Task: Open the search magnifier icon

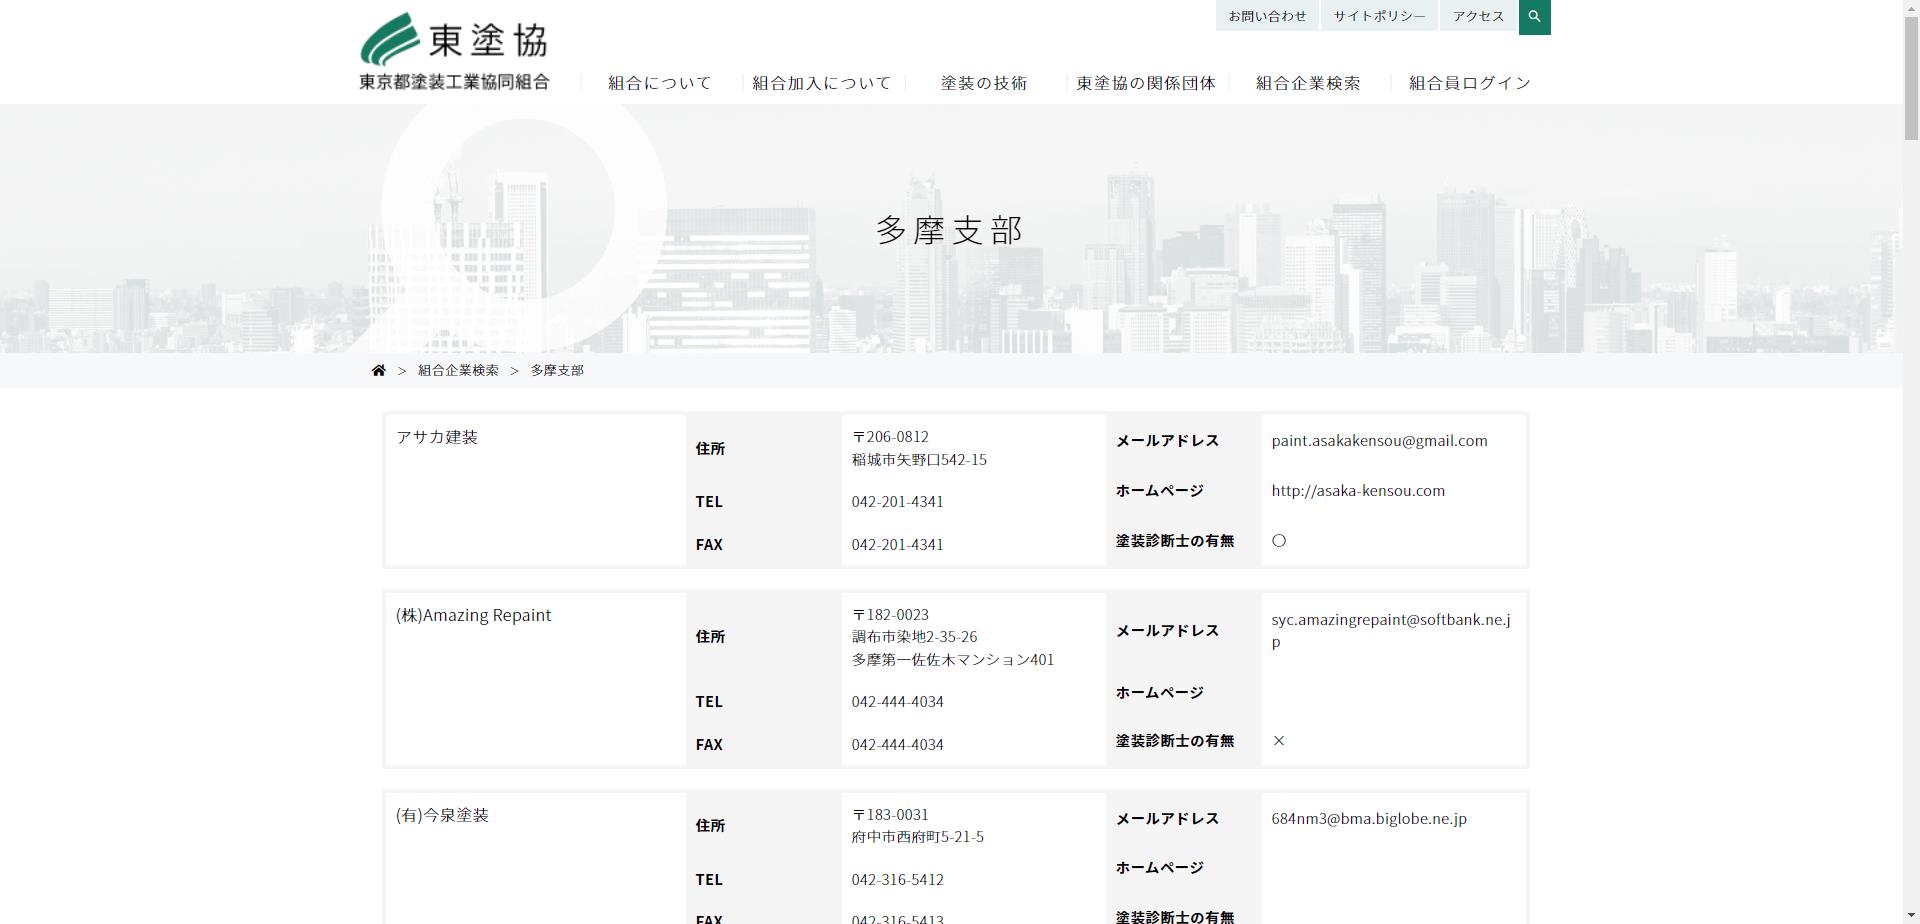Action: coord(1533,16)
